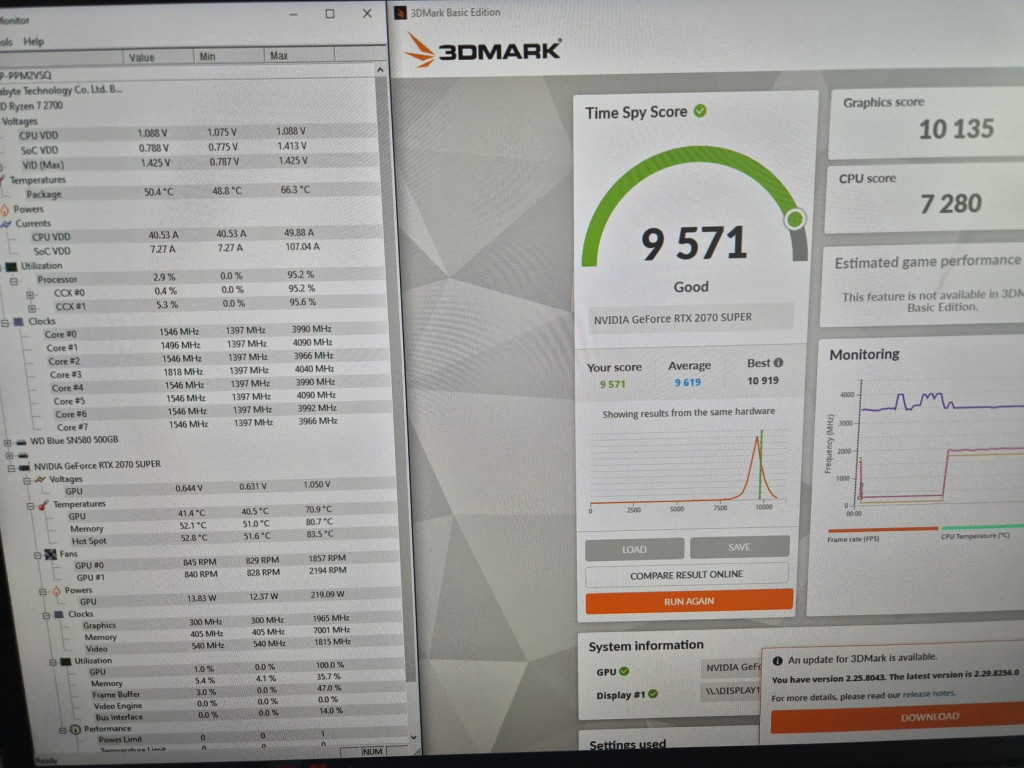Click COMPARE RESULT ONLINE
The width and height of the screenshot is (1024, 768).
686,575
